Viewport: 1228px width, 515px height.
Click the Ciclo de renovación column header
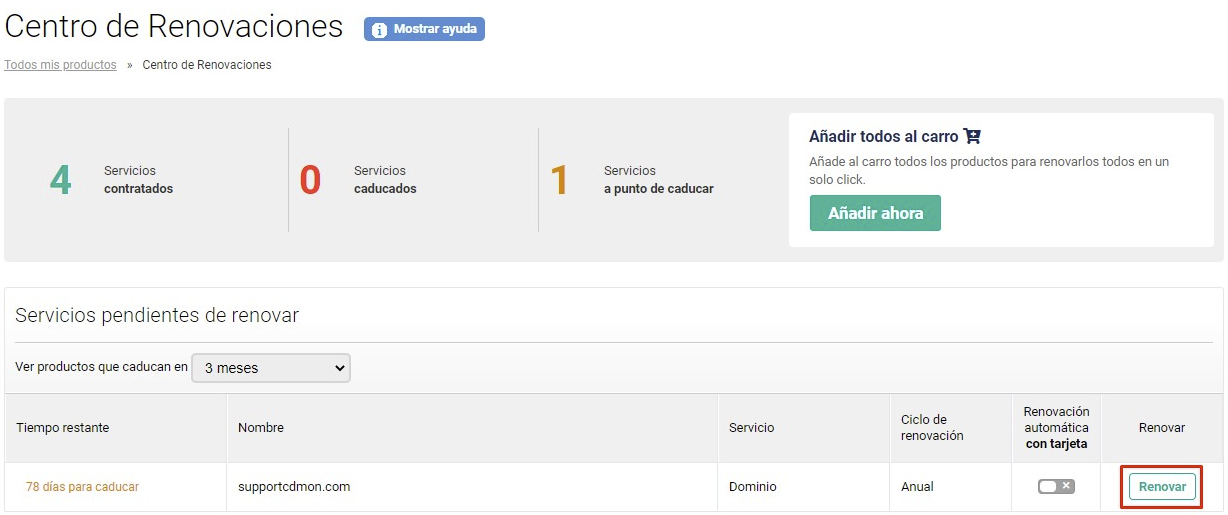point(932,428)
